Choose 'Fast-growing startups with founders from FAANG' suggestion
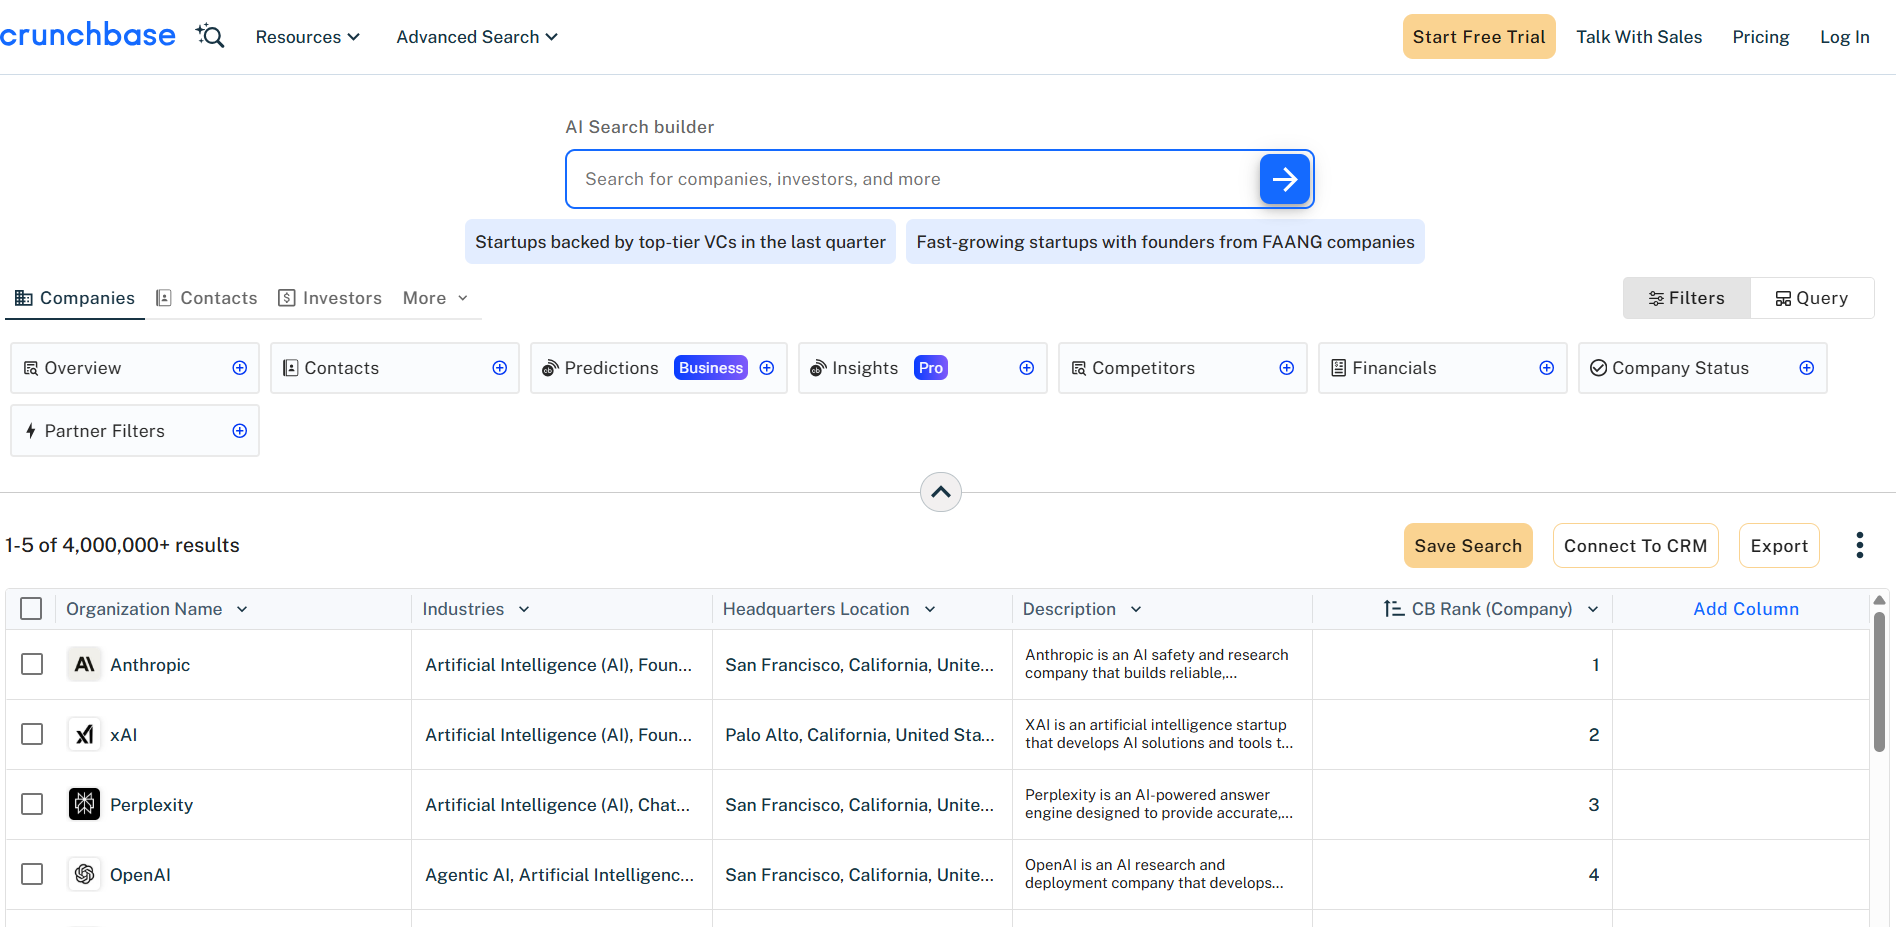 tap(1165, 242)
